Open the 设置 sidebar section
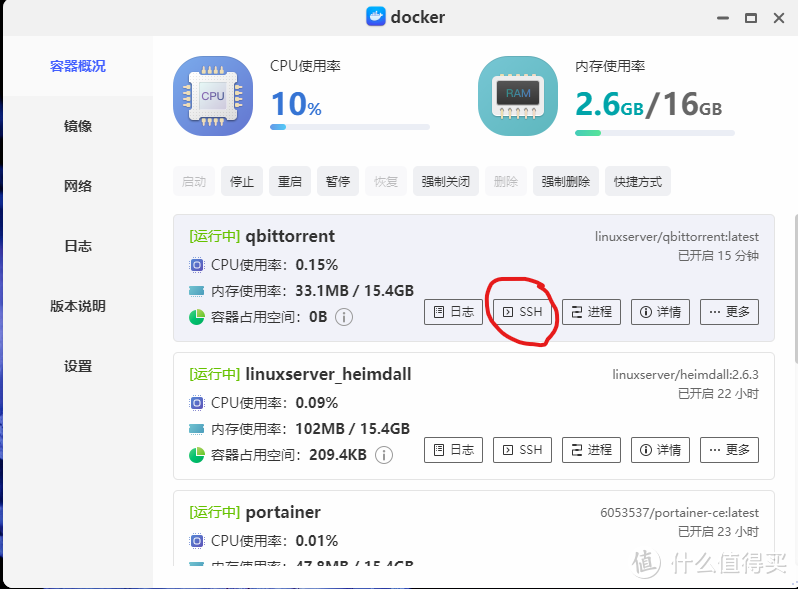 pos(78,367)
